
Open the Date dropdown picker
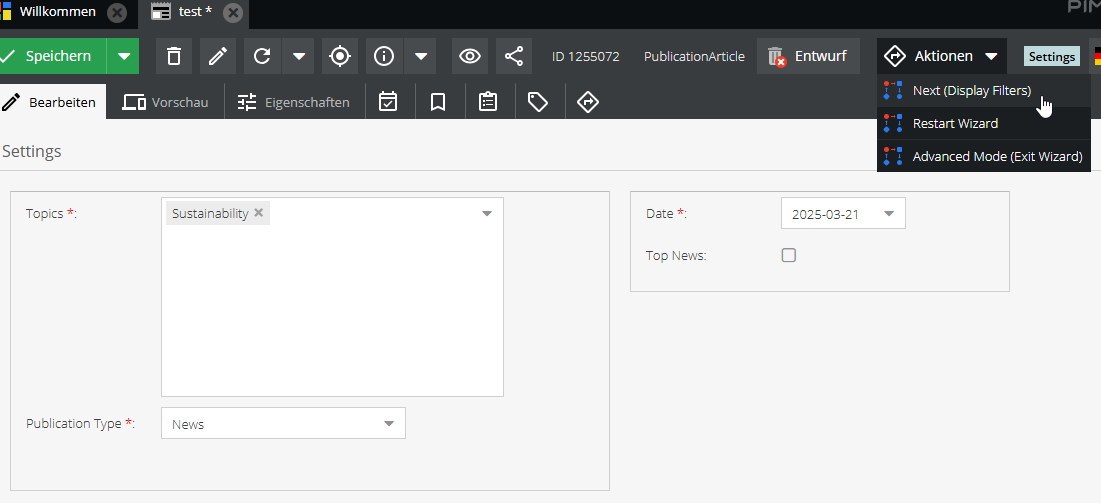tap(888, 214)
